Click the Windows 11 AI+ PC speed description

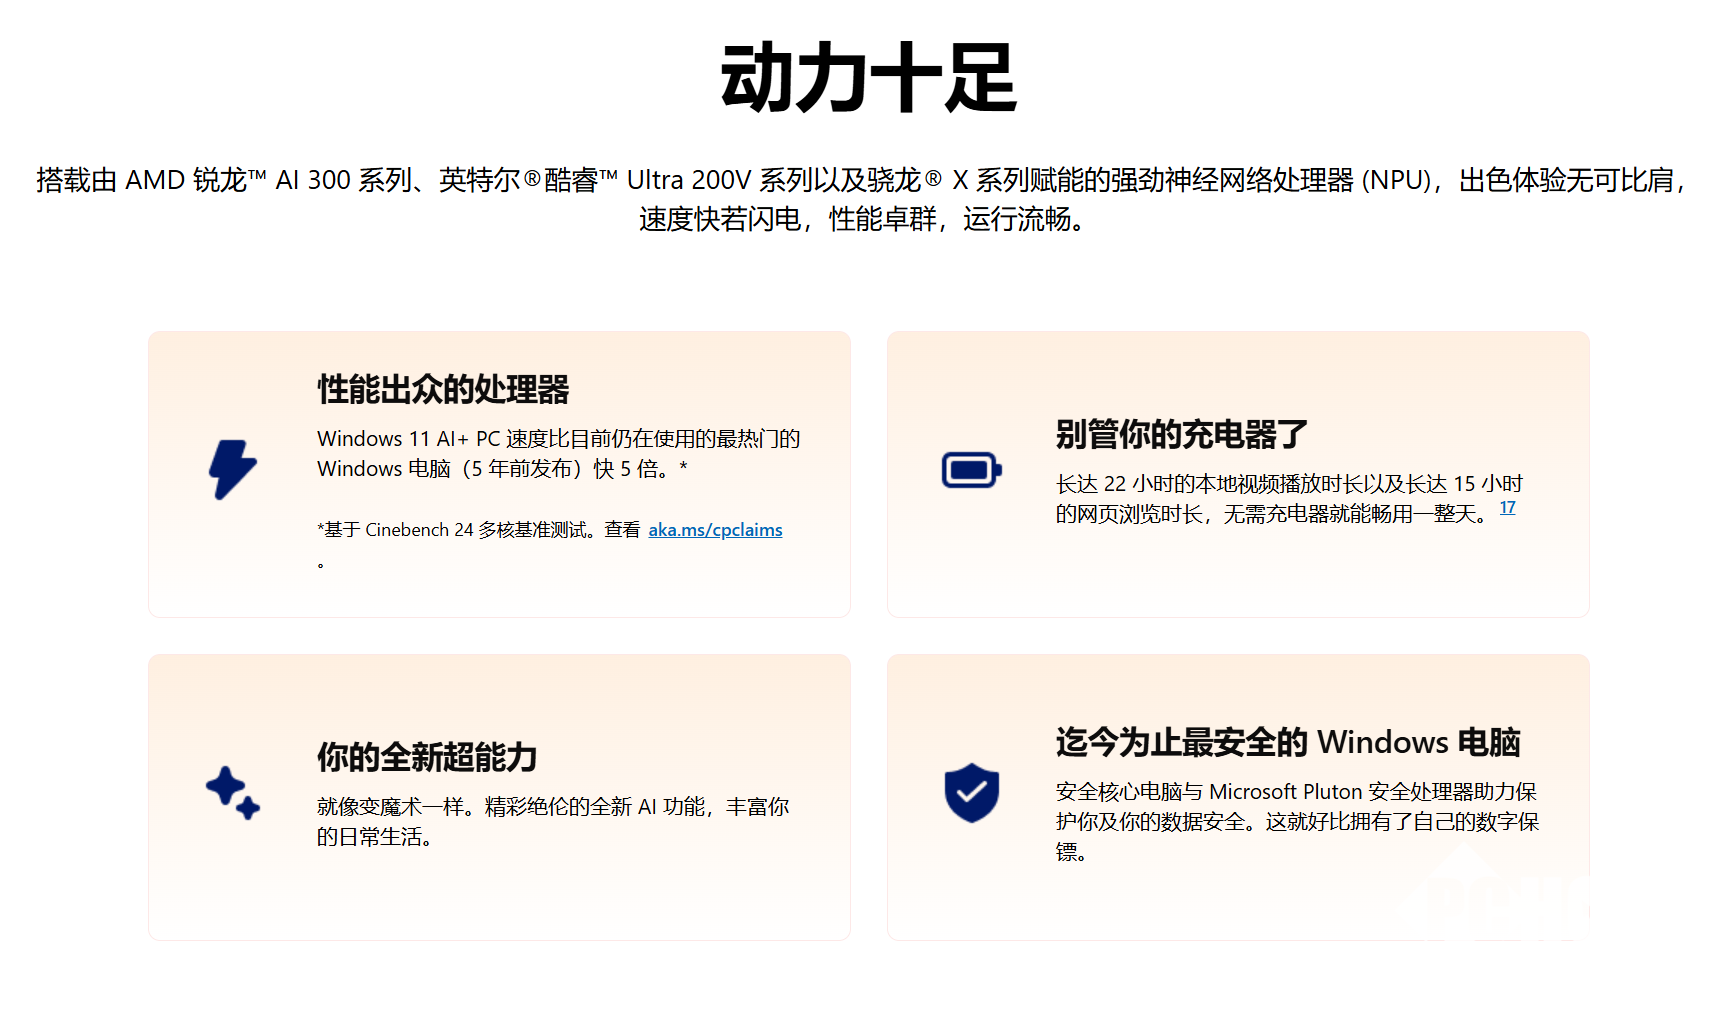558,454
